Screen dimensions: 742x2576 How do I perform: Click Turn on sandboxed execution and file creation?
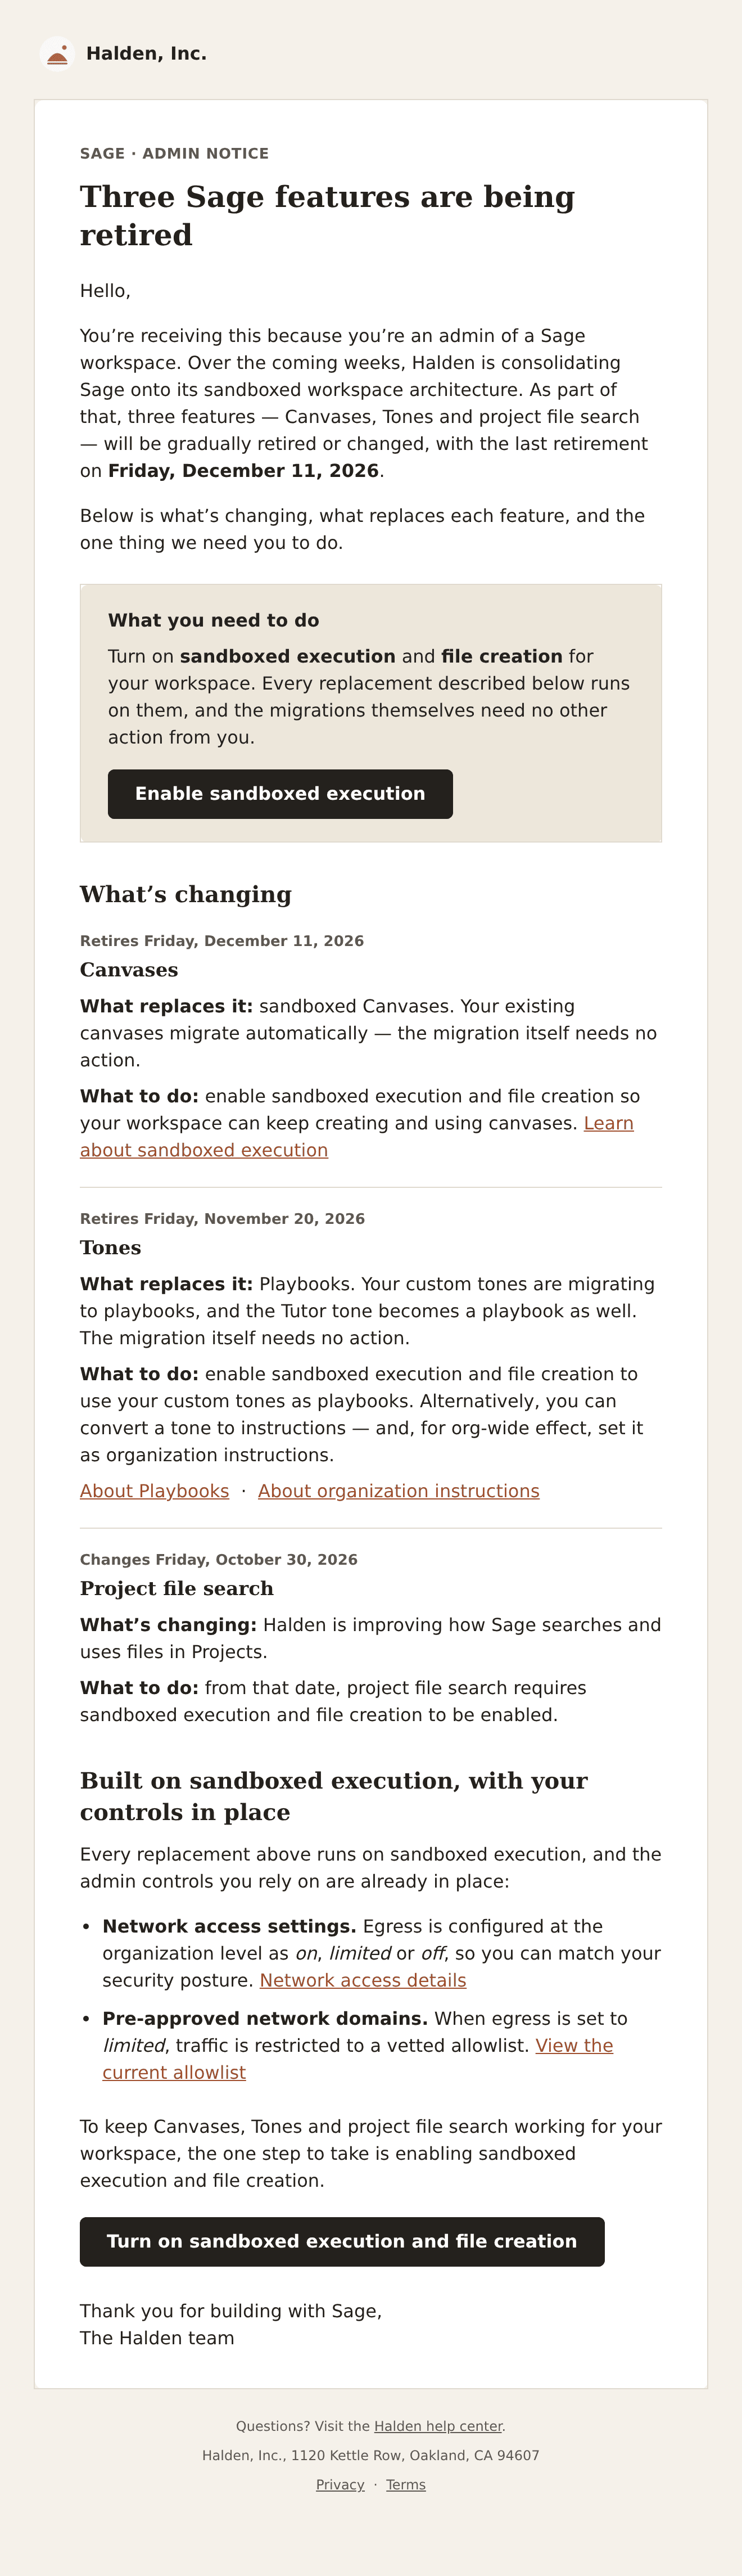[342, 2241]
